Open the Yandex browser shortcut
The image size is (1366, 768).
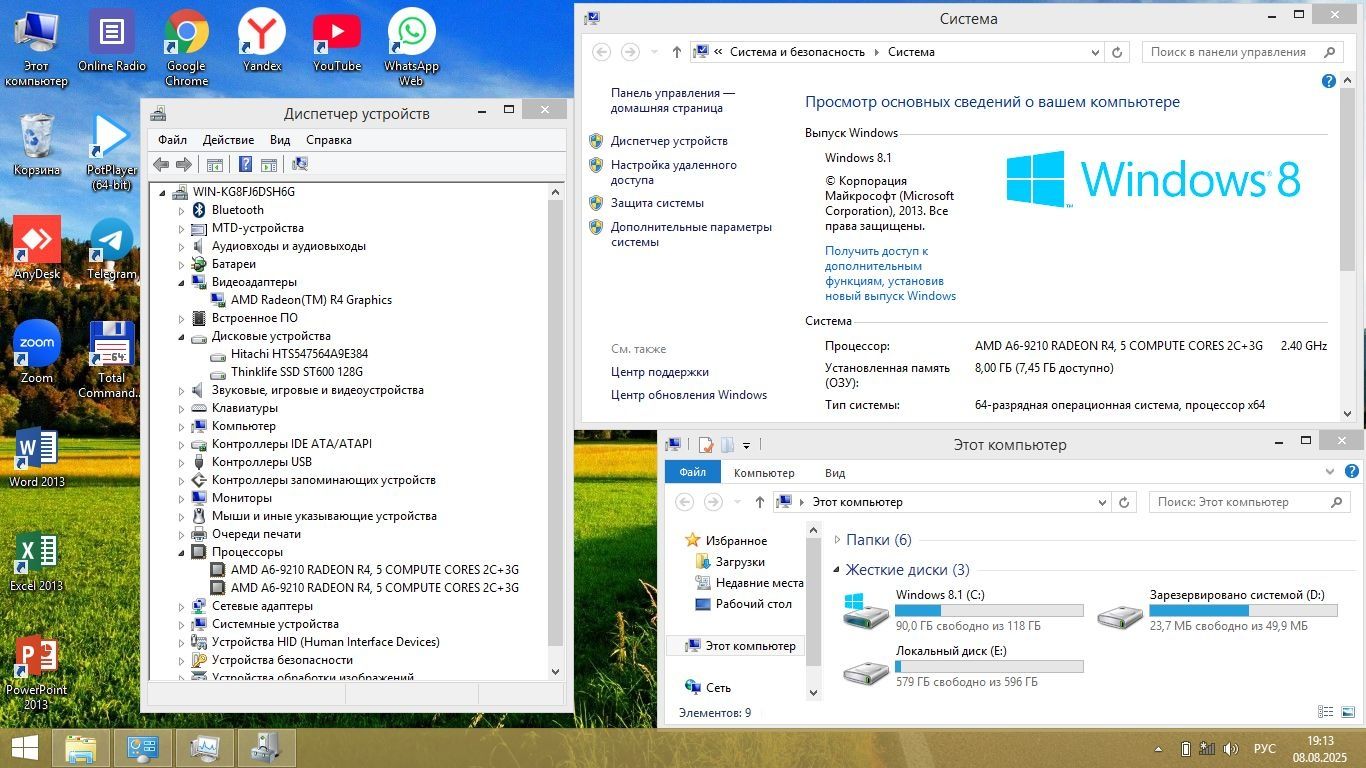pos(262,41)
